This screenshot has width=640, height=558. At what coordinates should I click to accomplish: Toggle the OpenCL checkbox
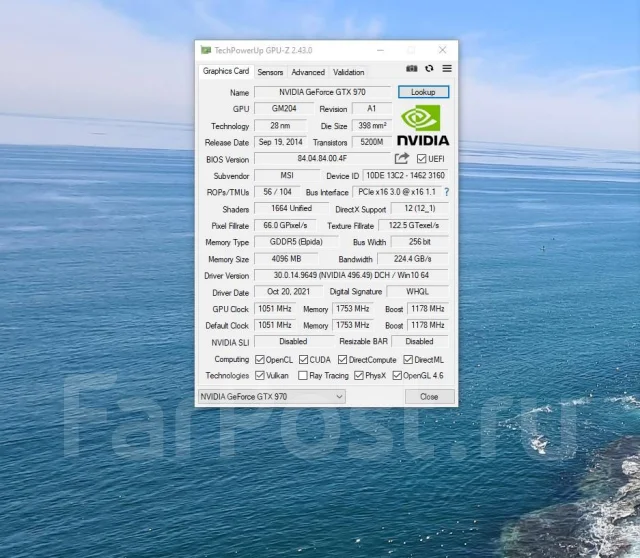click(260, 359)
